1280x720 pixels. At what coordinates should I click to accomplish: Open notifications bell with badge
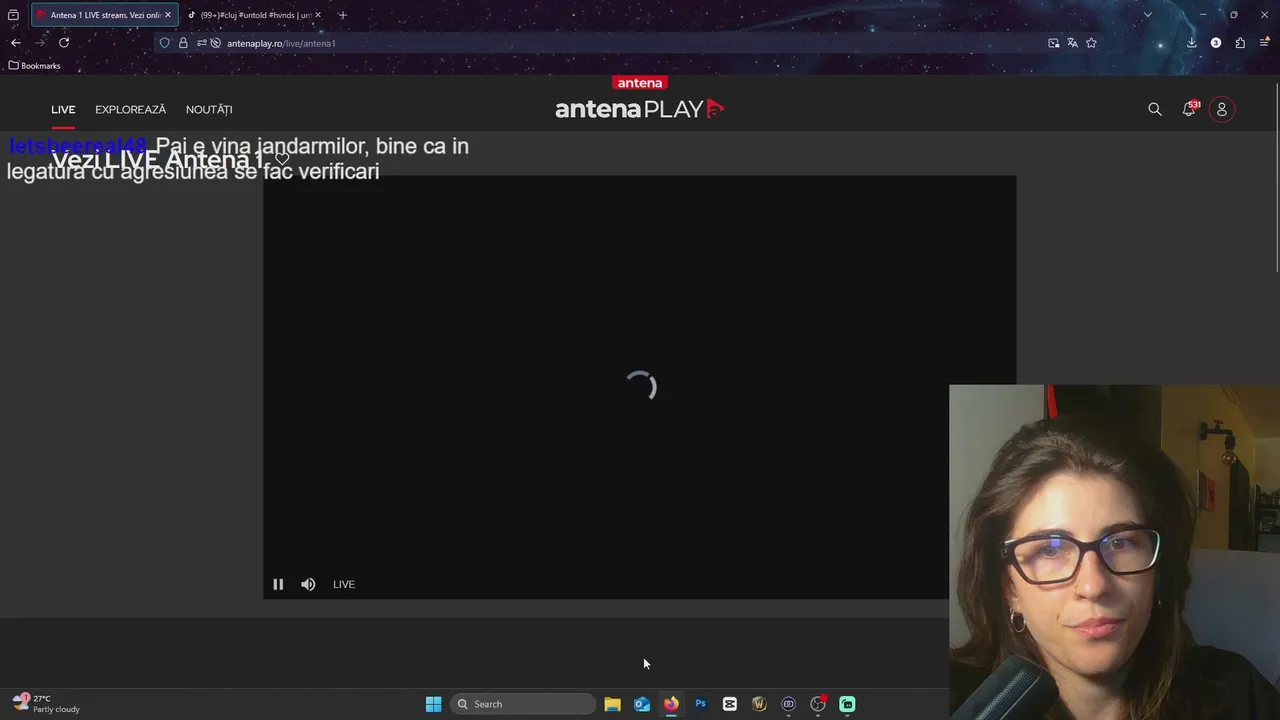tap(1189, 108)
